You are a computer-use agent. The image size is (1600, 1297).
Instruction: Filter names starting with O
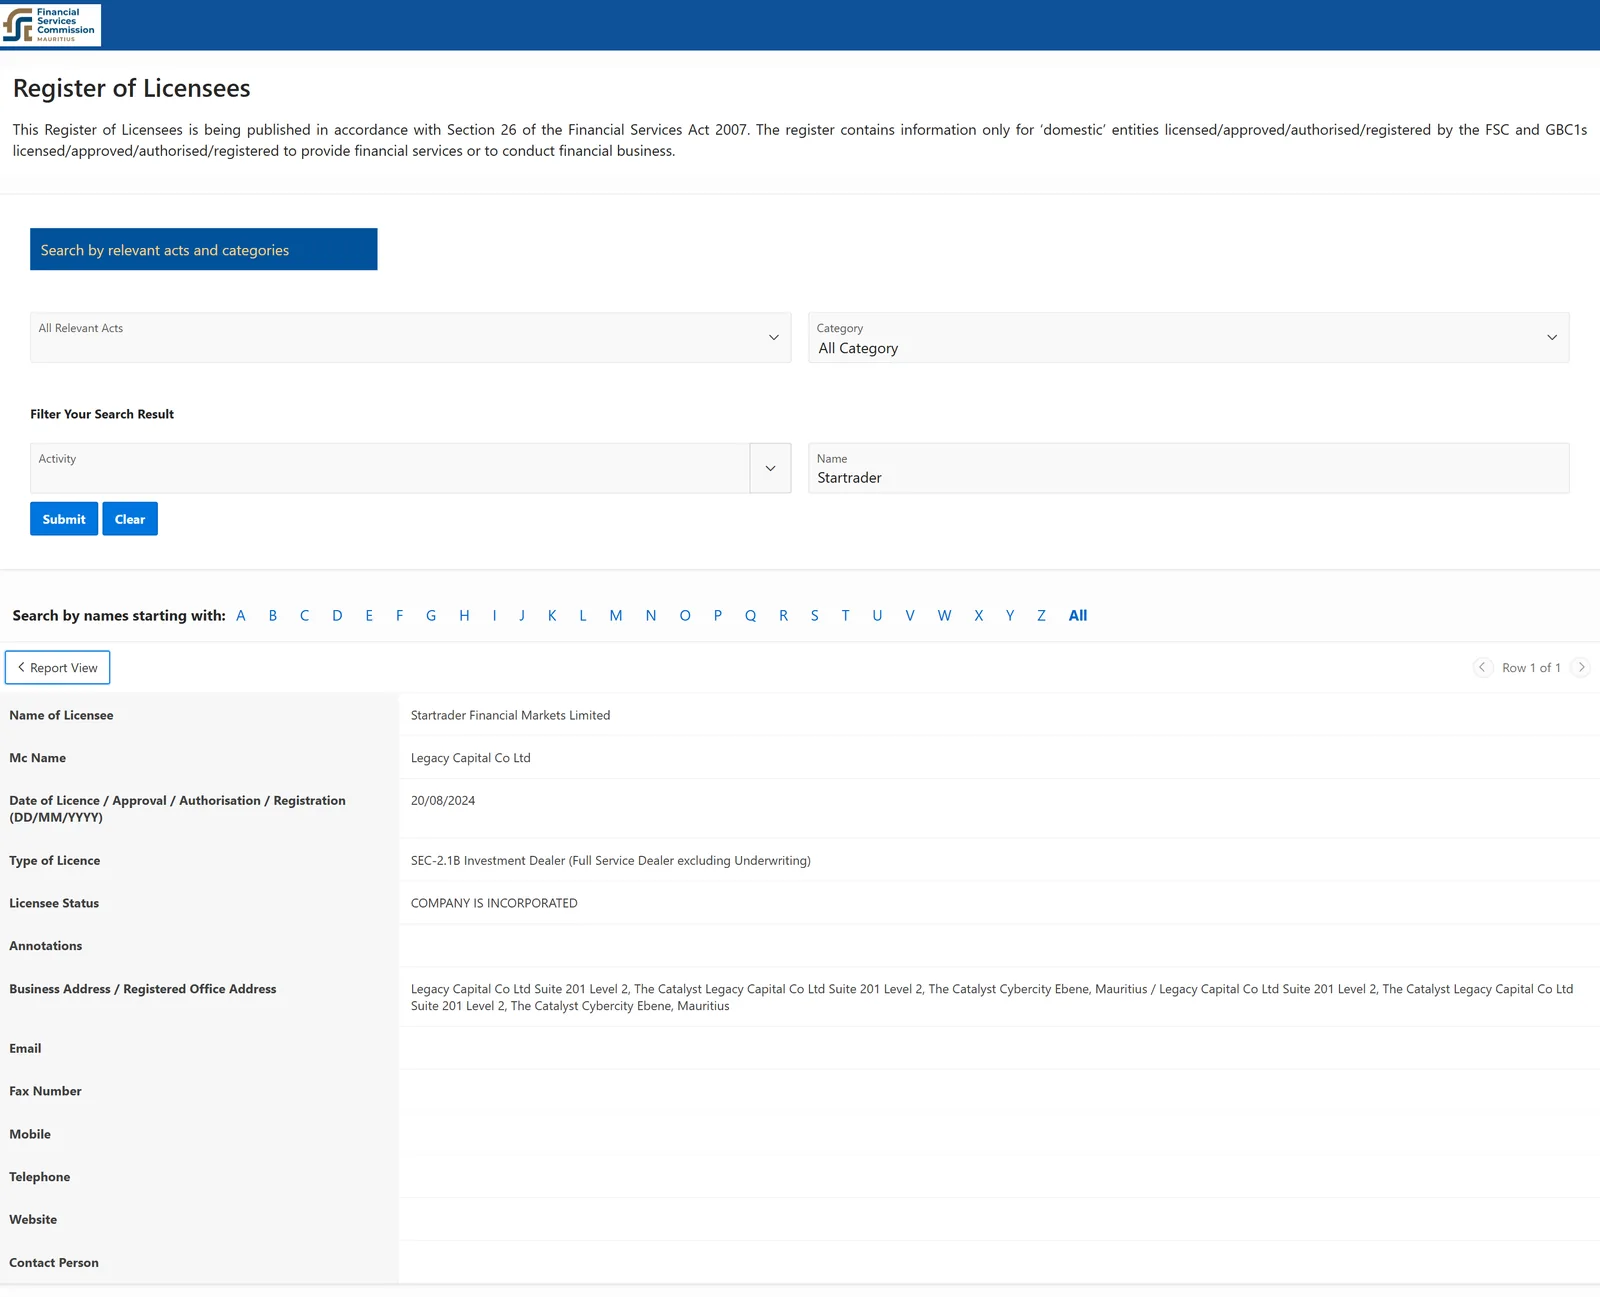point(685,616)
